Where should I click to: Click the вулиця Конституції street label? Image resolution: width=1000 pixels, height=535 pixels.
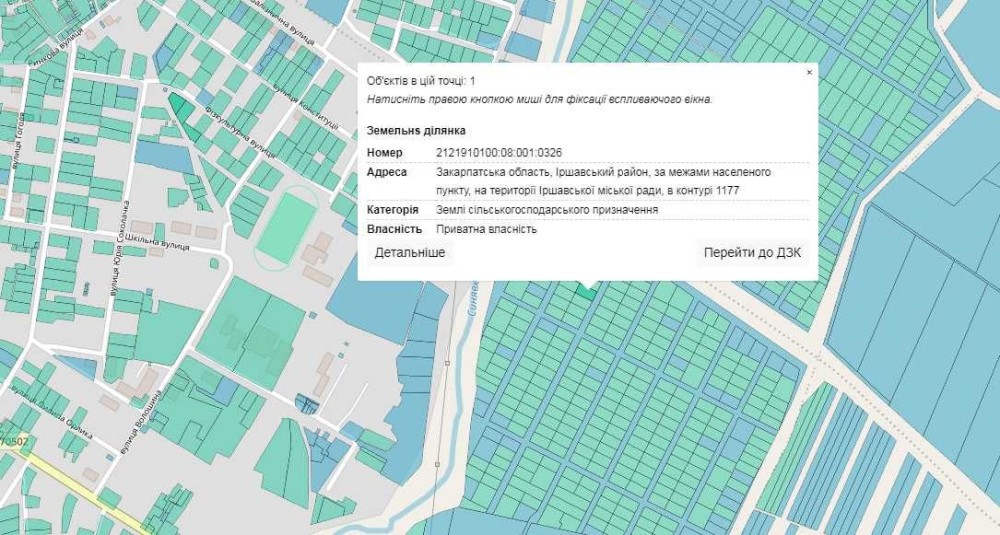tap(305, 105)
